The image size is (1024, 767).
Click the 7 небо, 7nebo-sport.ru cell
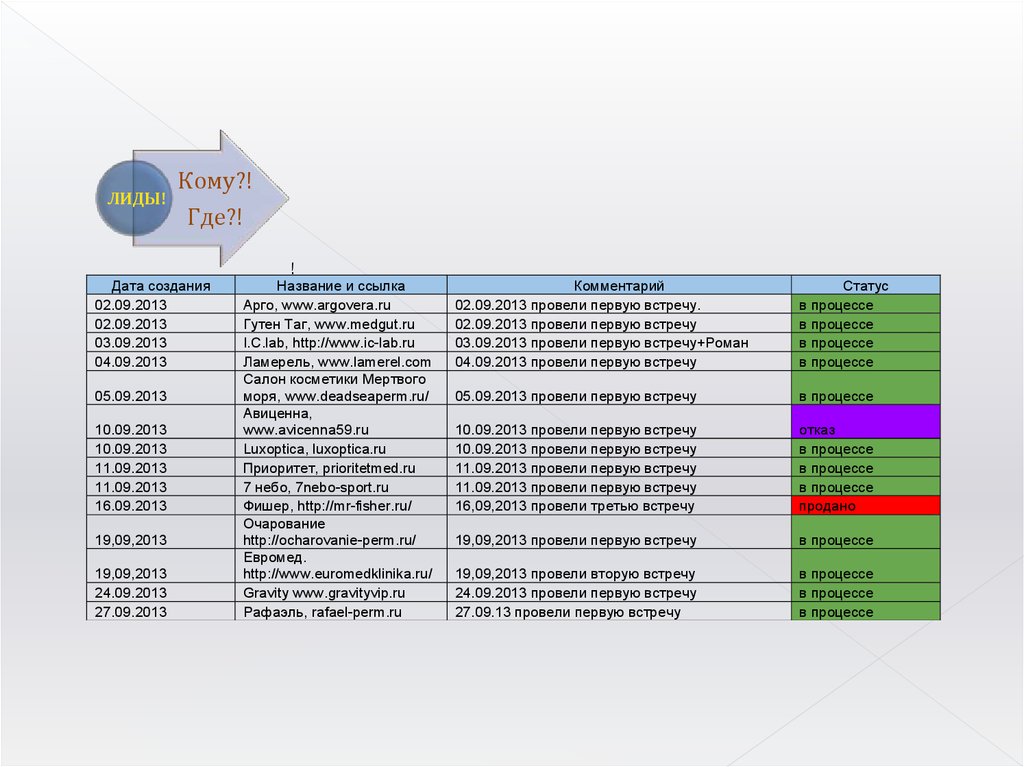[341, 486]
